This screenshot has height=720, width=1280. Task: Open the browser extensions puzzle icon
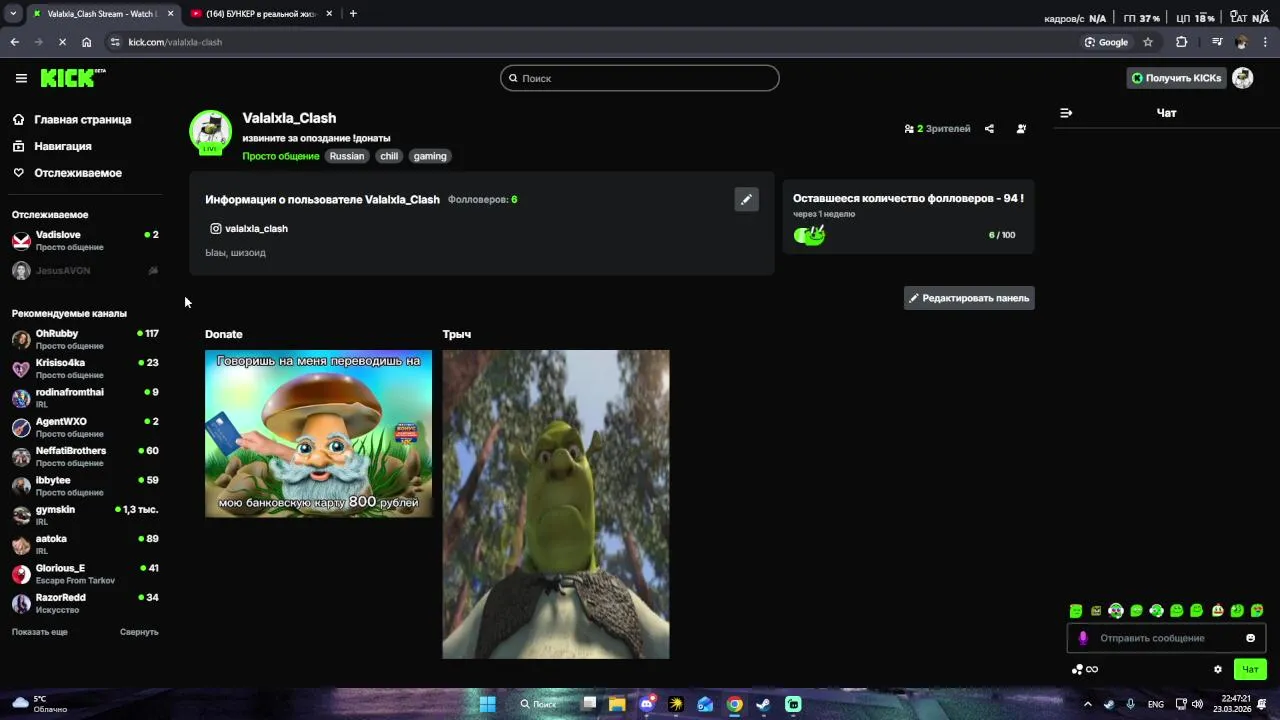1182,42
